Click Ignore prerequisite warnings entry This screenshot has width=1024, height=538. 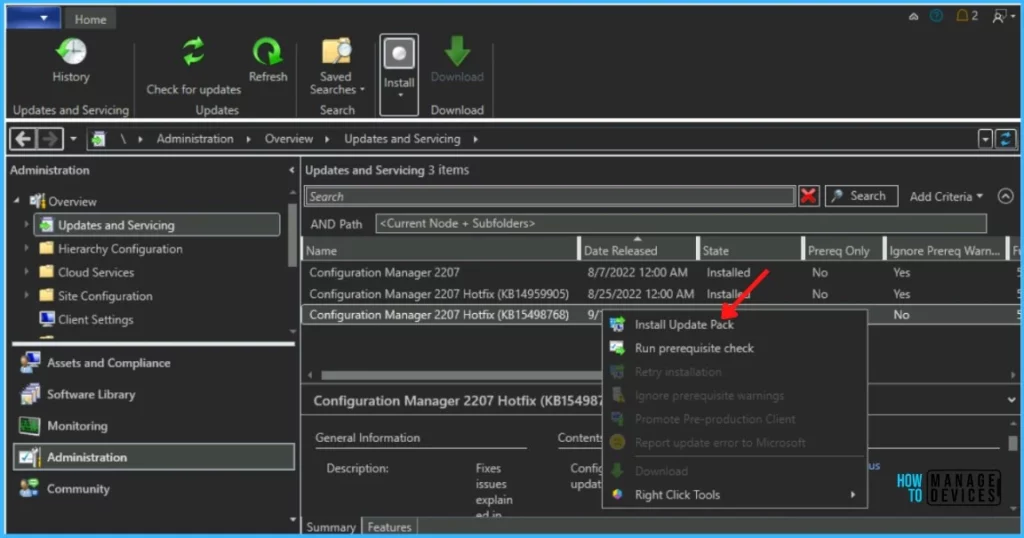735,395
